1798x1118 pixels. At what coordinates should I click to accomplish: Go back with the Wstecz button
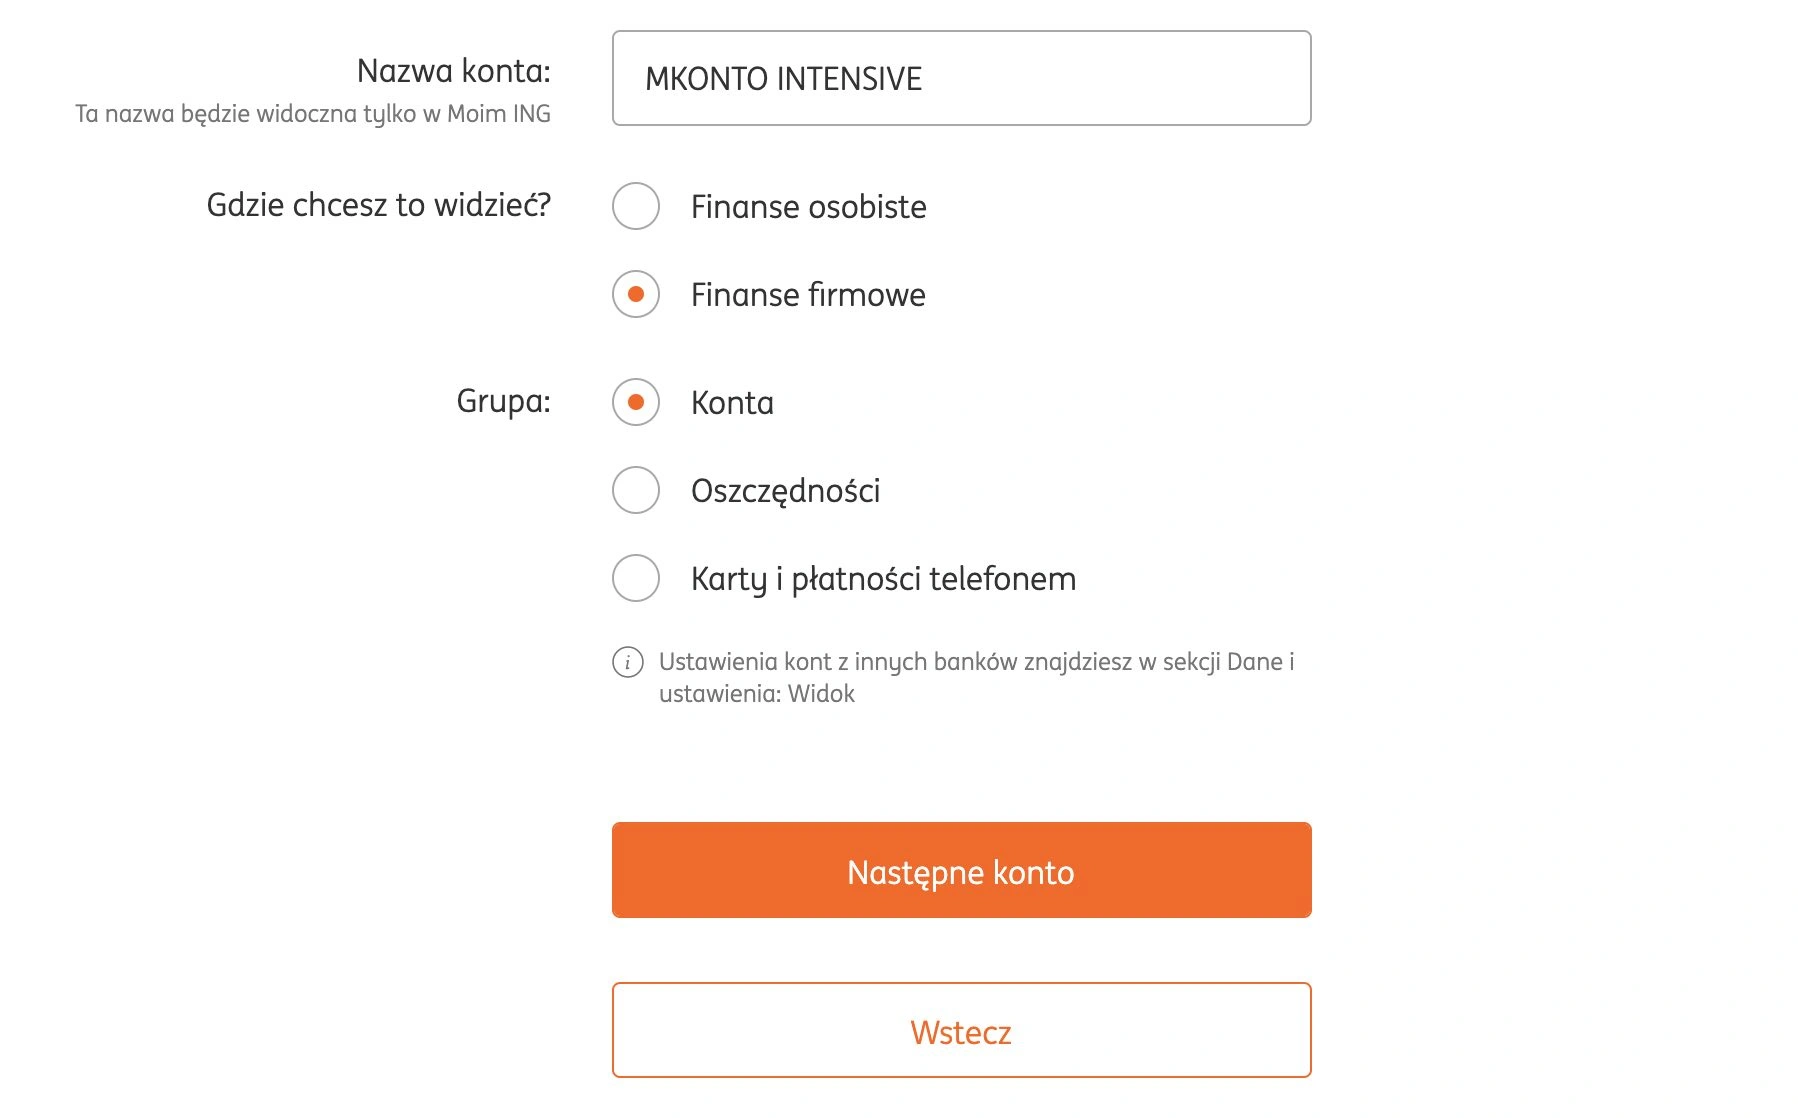point(961,1030)
